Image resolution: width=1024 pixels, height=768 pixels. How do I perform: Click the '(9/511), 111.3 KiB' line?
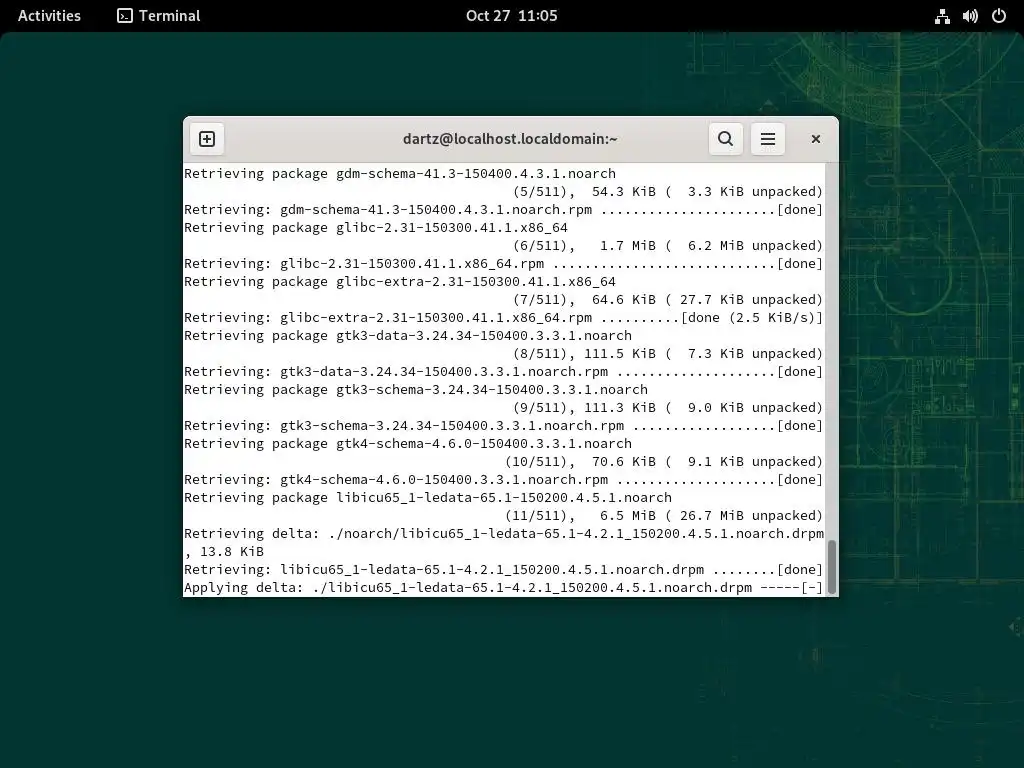pos(667,408)
